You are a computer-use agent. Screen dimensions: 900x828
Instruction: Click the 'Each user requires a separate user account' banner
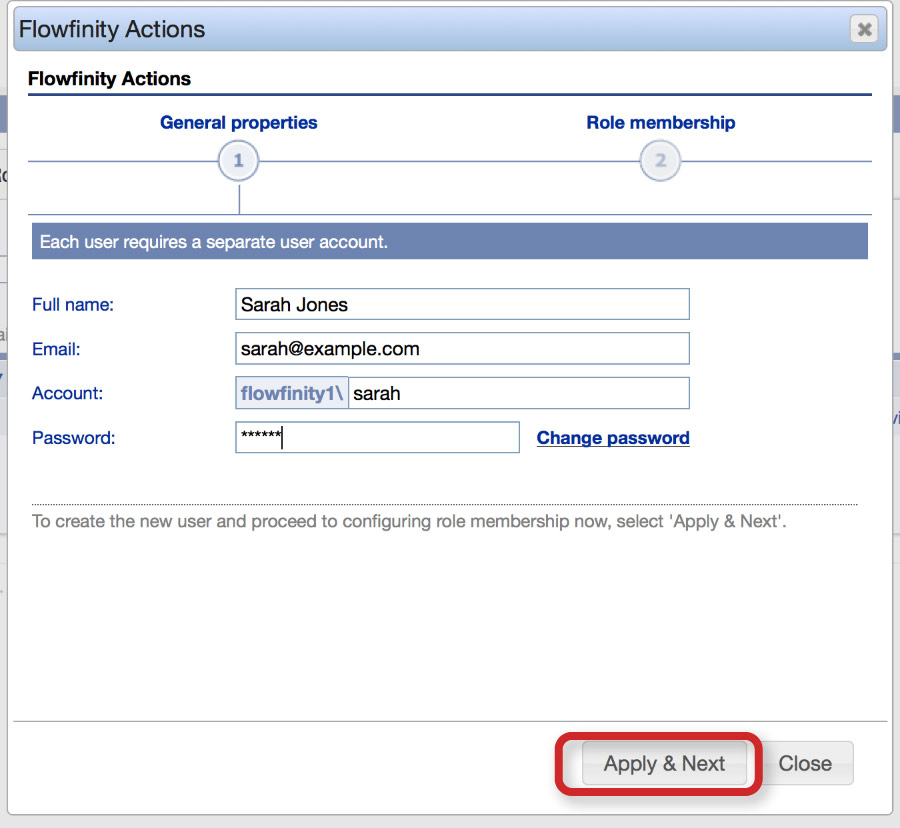(449, 242)
